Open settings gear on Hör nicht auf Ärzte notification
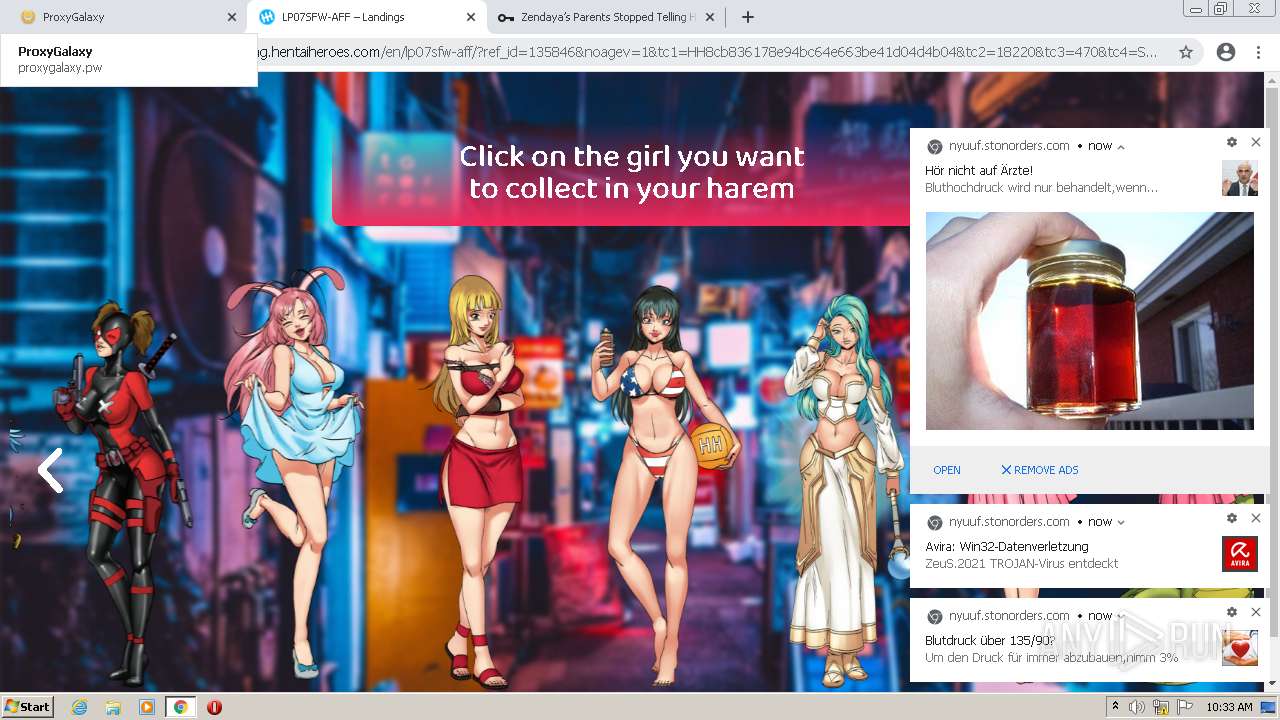 tap(1231, 143)
